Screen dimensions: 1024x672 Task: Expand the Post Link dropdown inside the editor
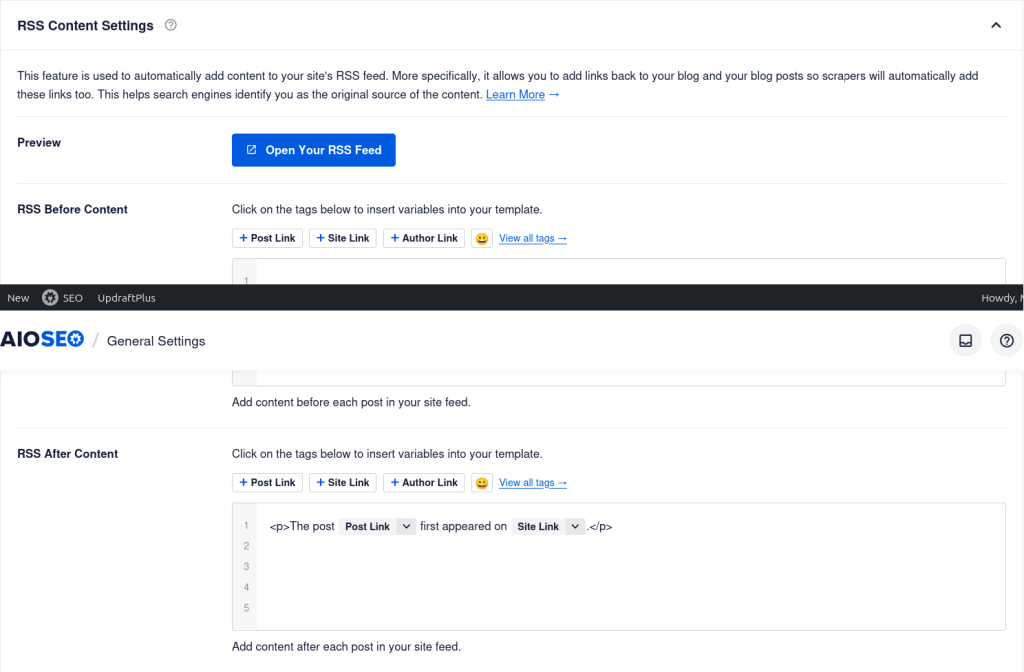click(405, 526)
